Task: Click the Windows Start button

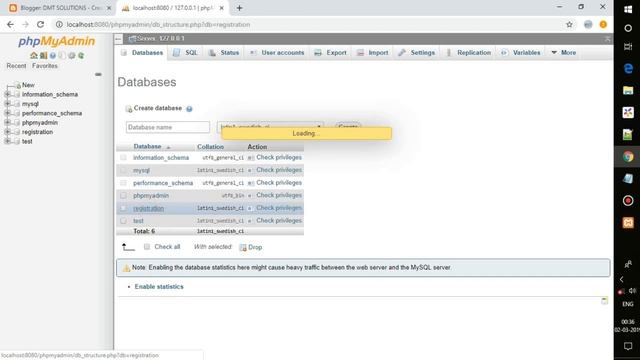Action: coord(628,9)
